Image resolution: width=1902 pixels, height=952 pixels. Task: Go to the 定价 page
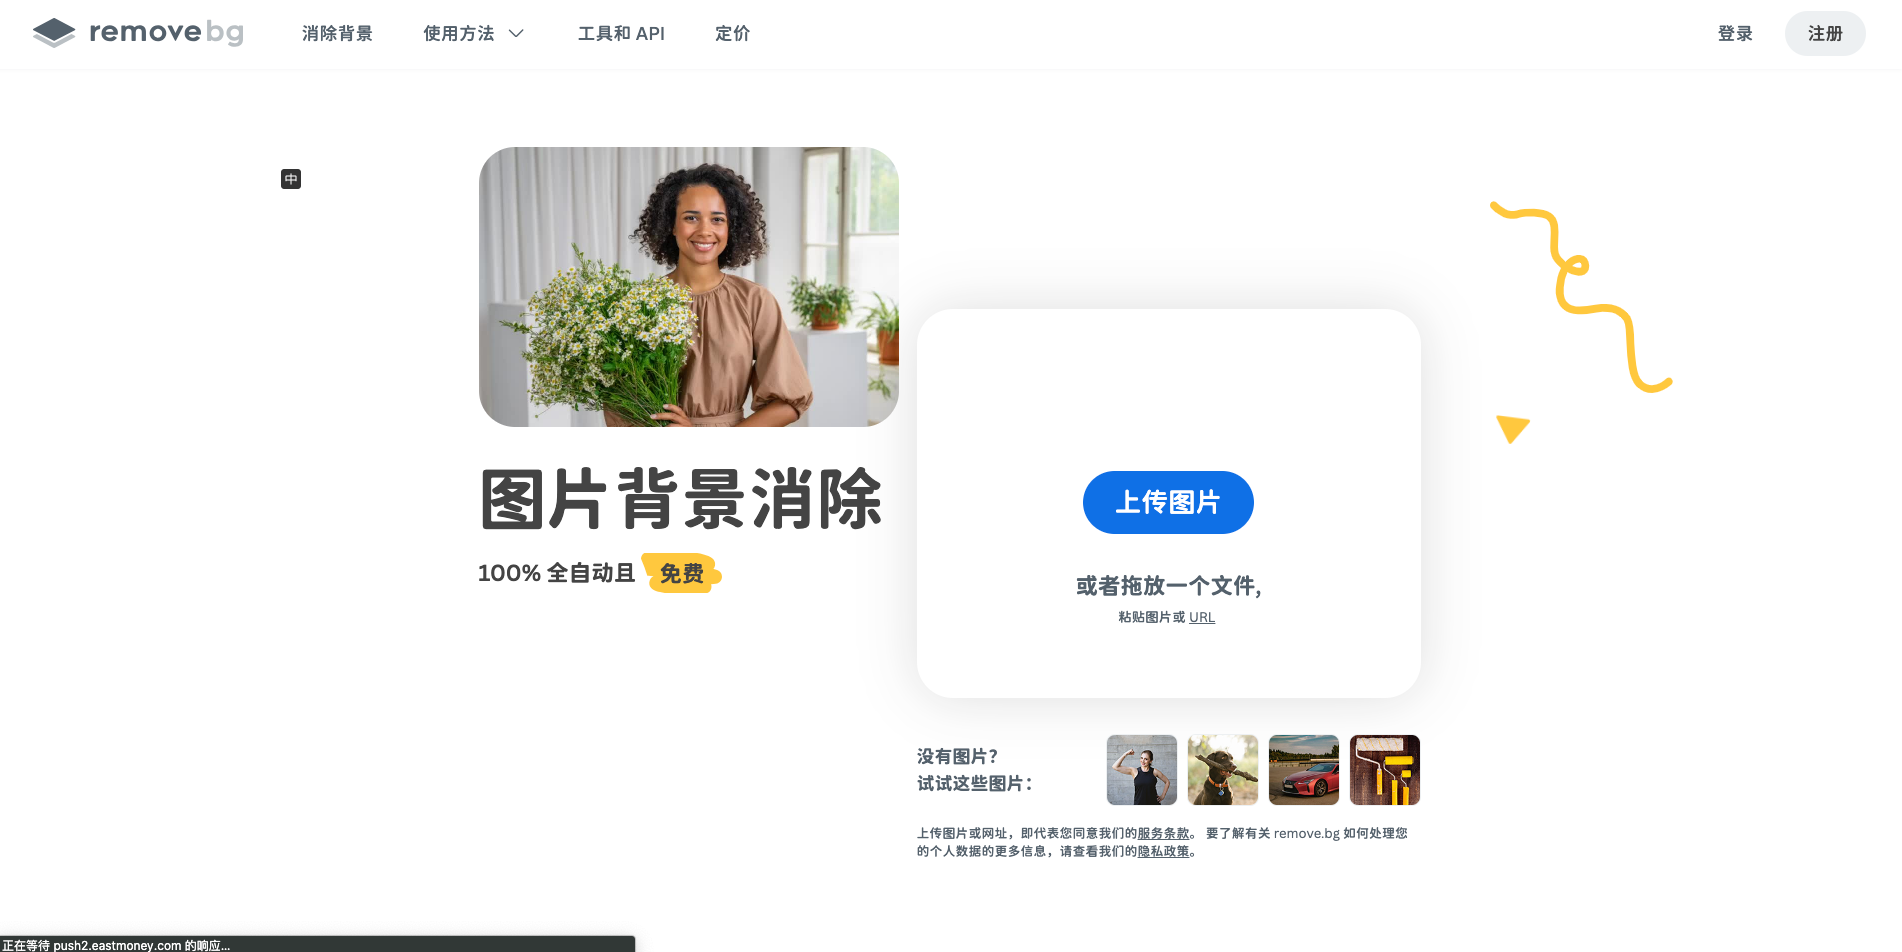point(732,33)
